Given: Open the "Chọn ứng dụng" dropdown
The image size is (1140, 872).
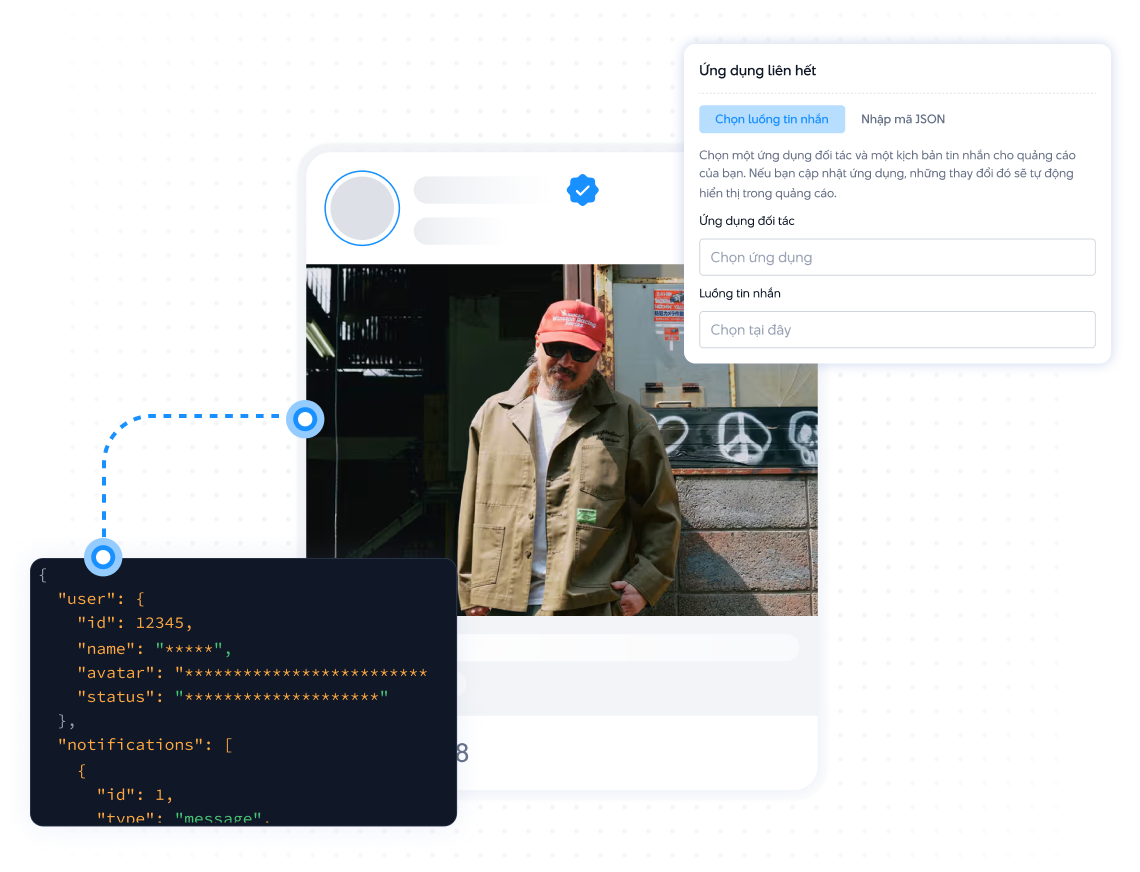Looking at the screenshot, I should (x=896, y=257).
